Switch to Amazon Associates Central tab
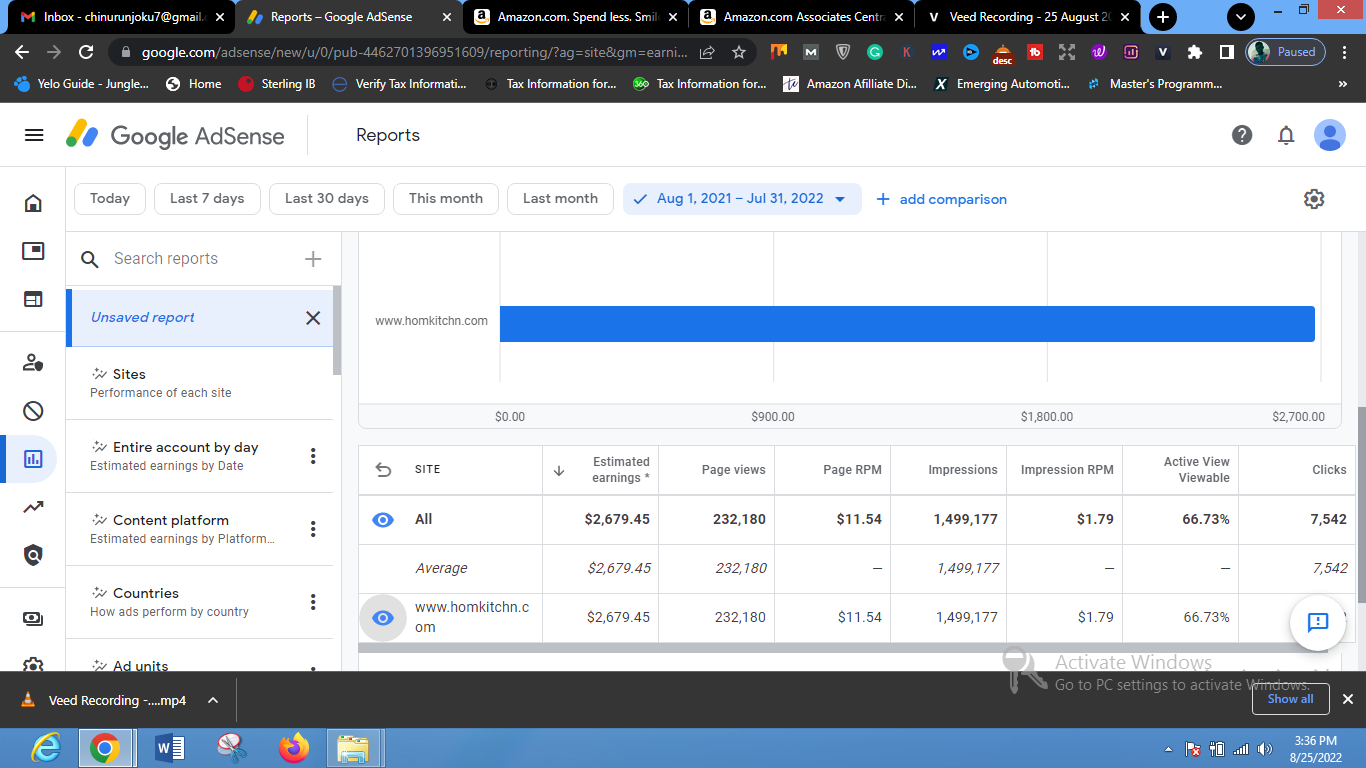The image size is (1366, 768). tap(801, 17)
